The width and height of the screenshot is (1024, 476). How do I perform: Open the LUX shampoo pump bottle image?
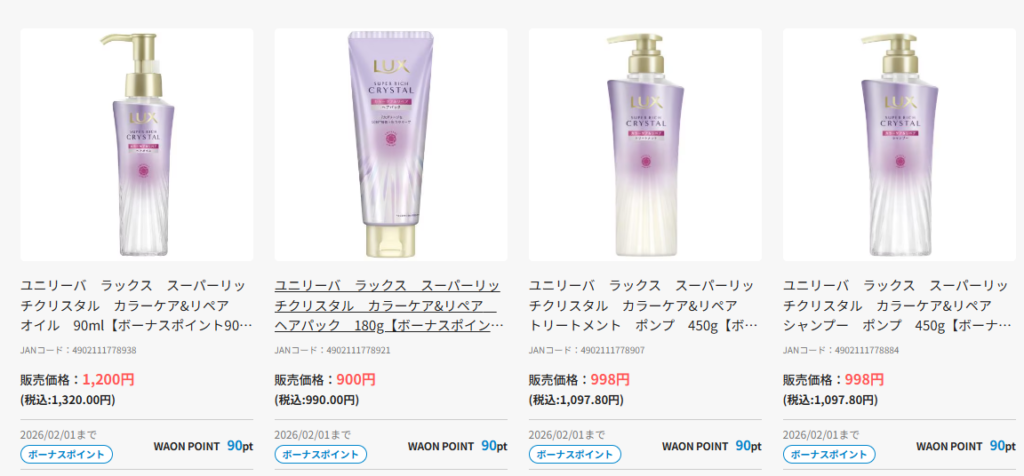point(899,144)
